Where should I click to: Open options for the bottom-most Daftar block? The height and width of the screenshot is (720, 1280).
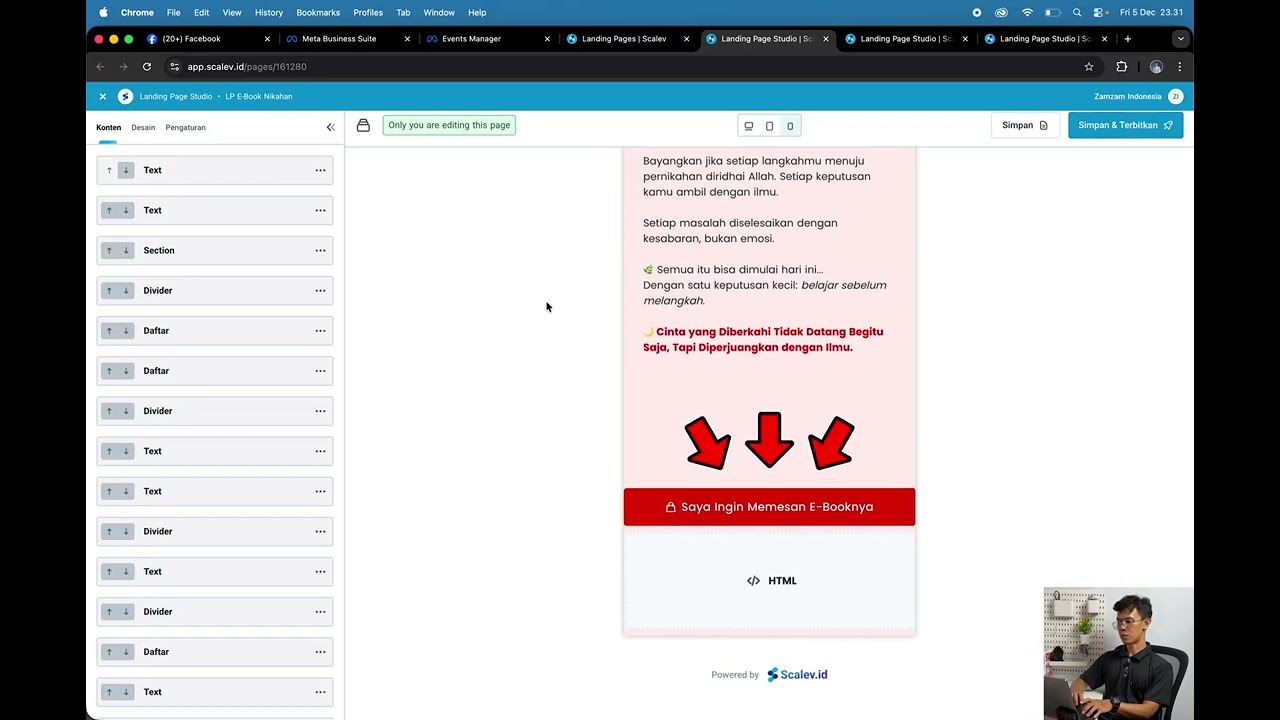[x=320, y=652]
